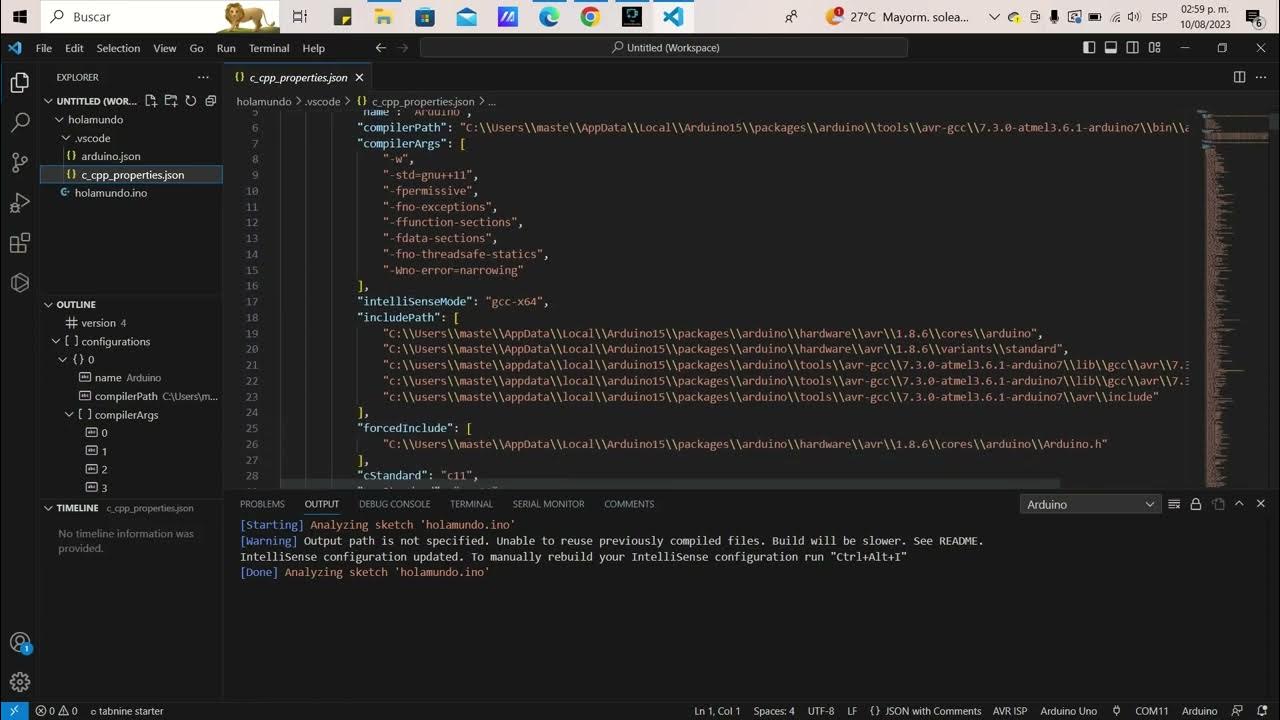Open the File menu
1280x720 pixels.
point(44,48)
